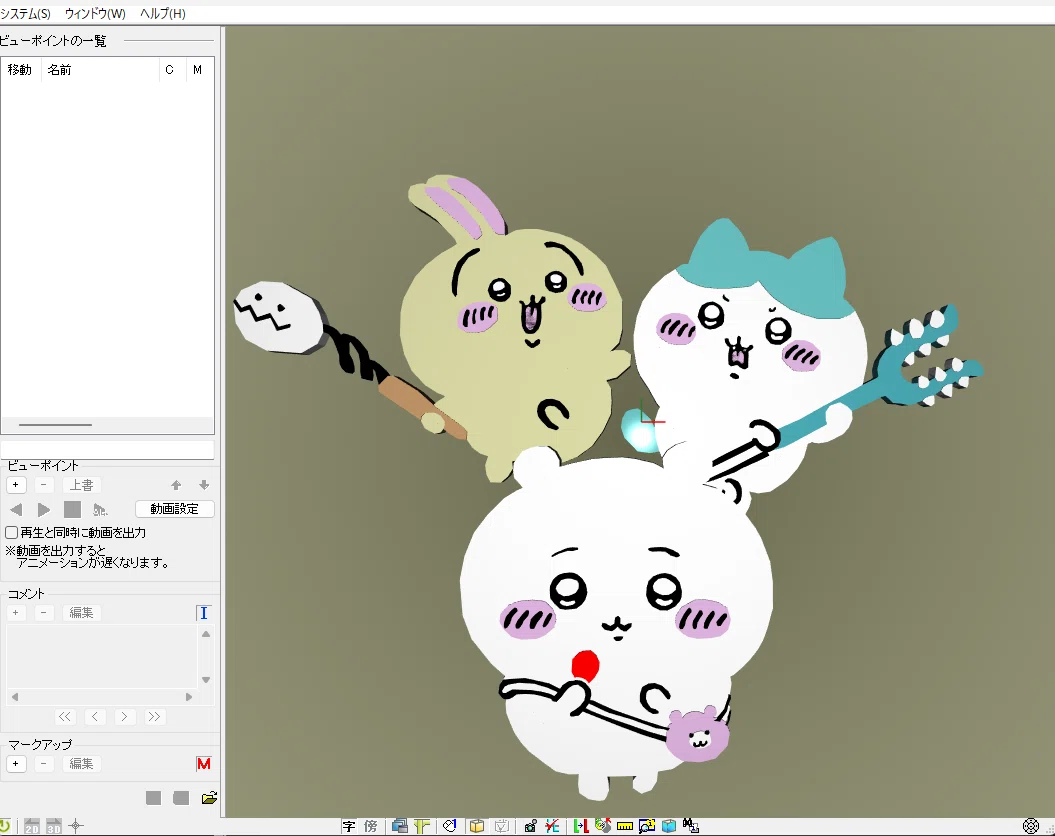The height and width of the screenshot is (836, 1055).
Task: Click the green T-shaped structure icon
Action: tap(422, 826)
